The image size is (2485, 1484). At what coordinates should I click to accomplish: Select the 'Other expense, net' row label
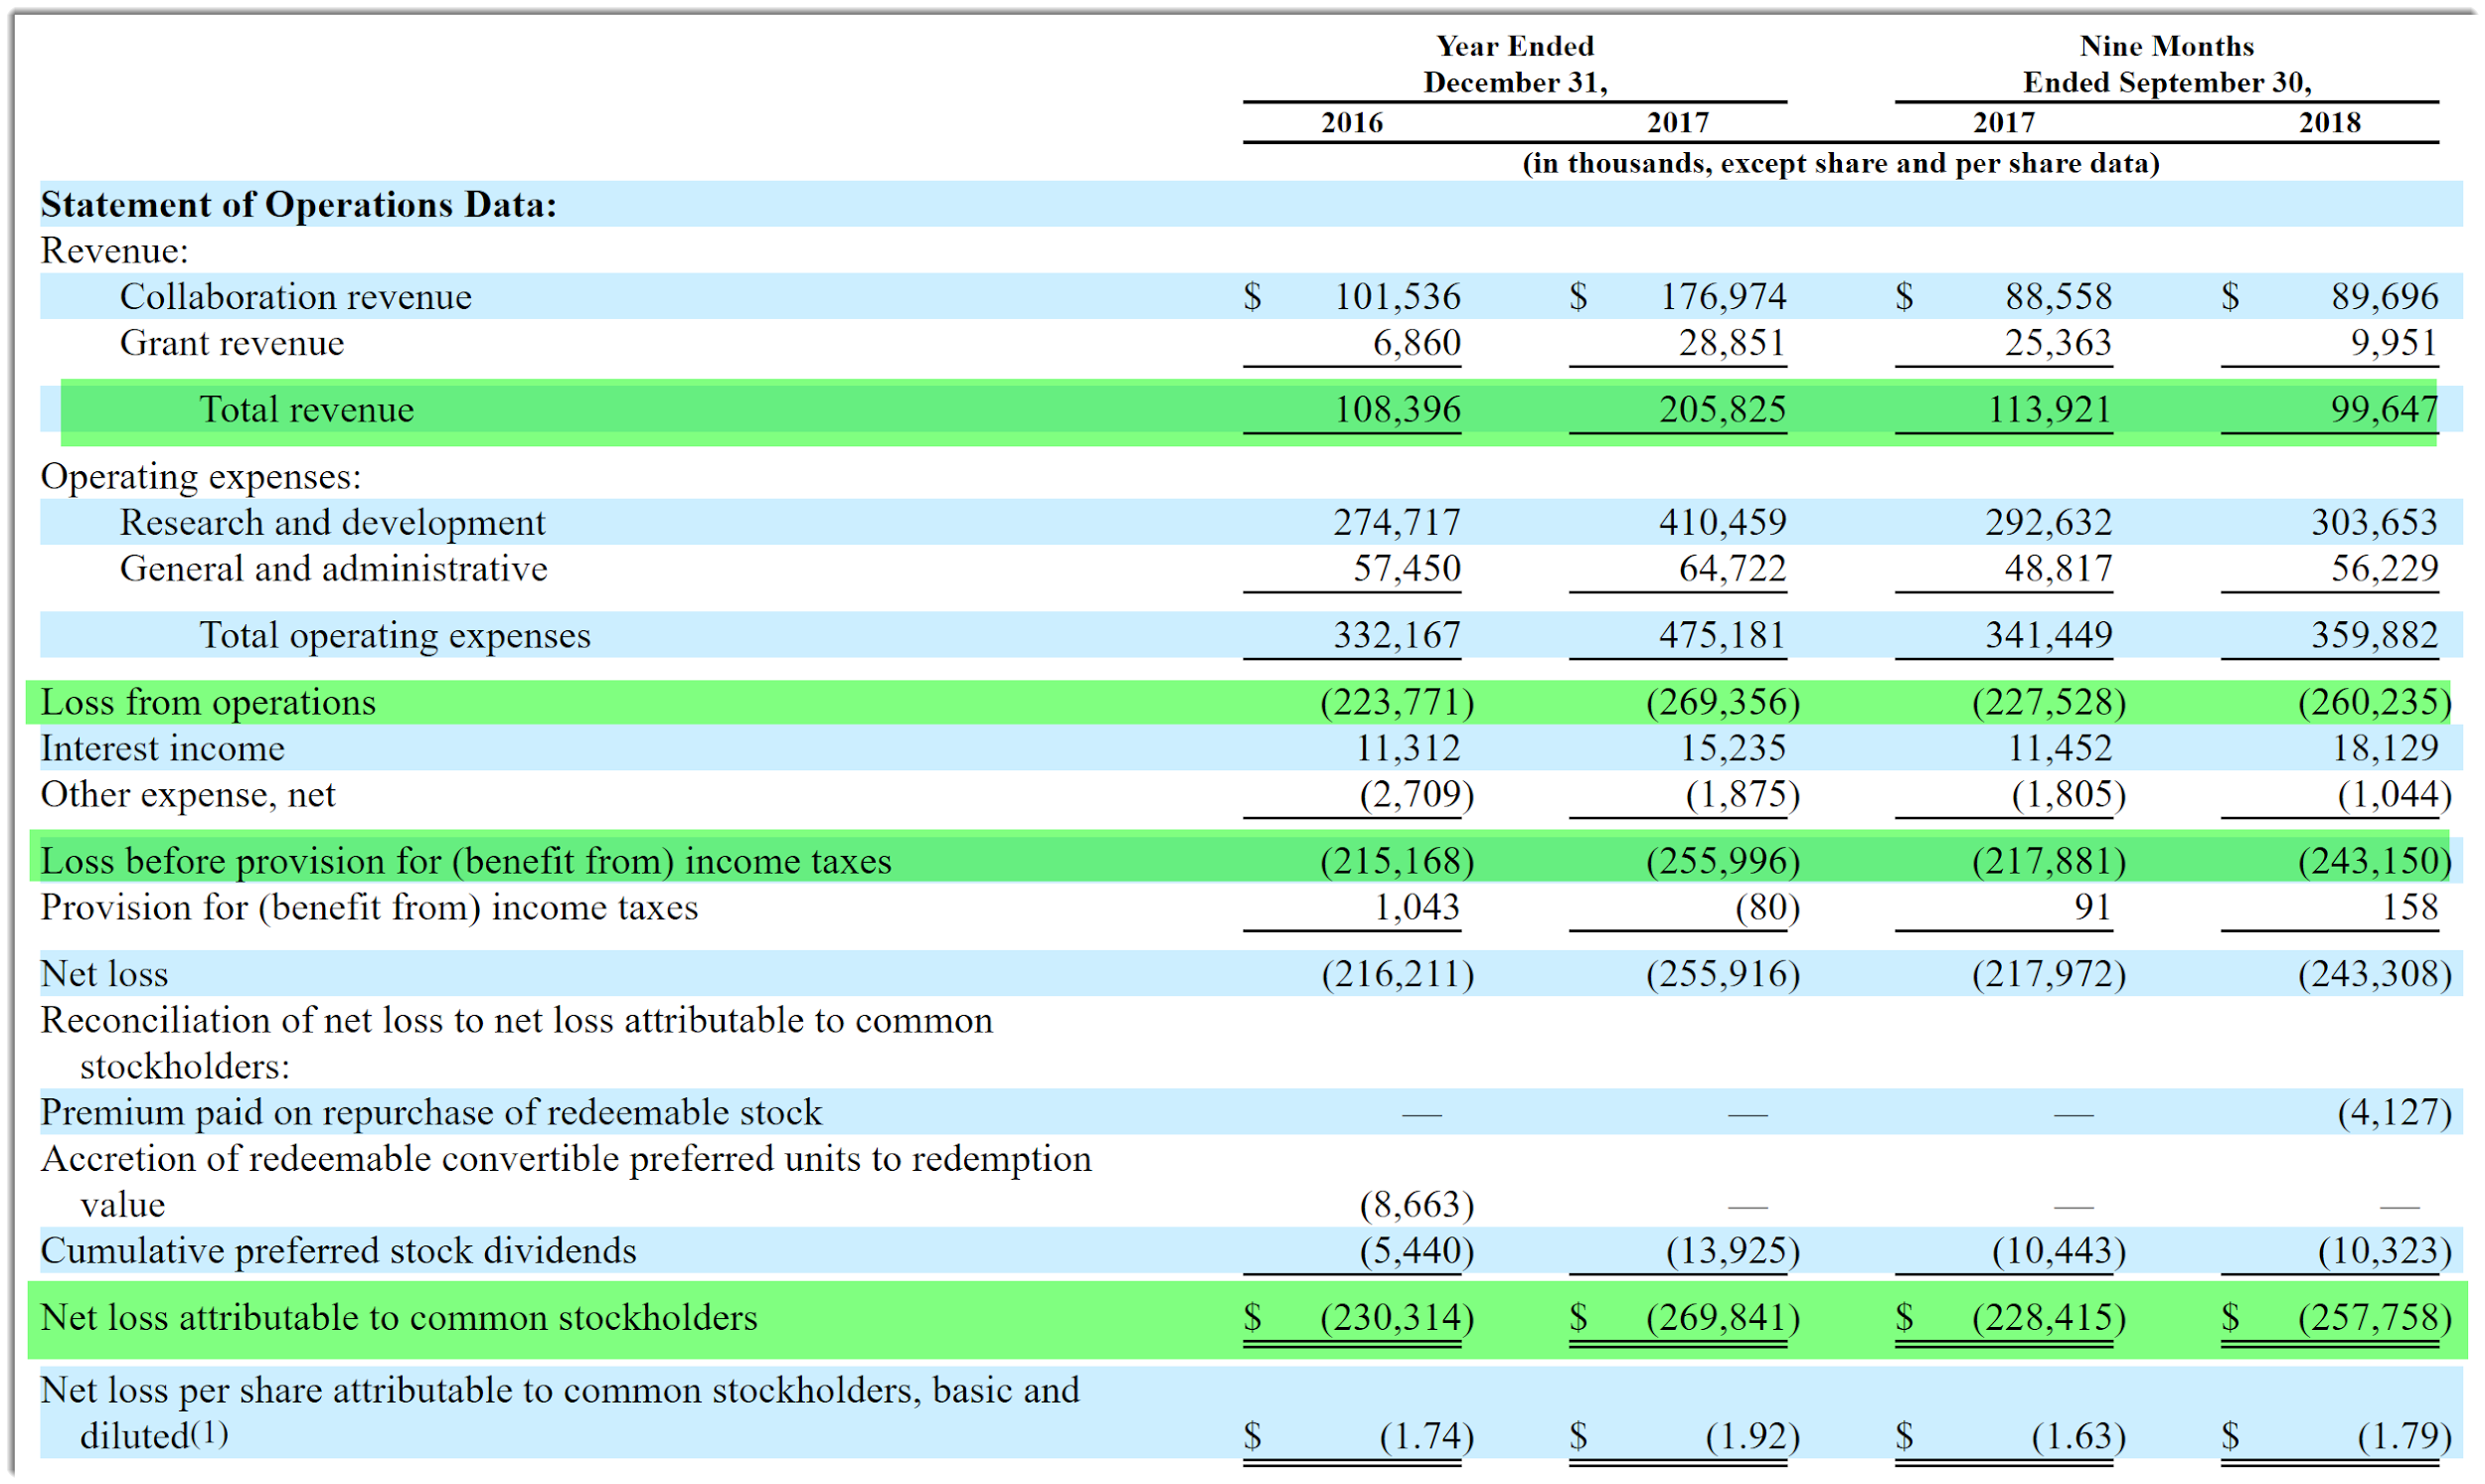pos(187,795)
